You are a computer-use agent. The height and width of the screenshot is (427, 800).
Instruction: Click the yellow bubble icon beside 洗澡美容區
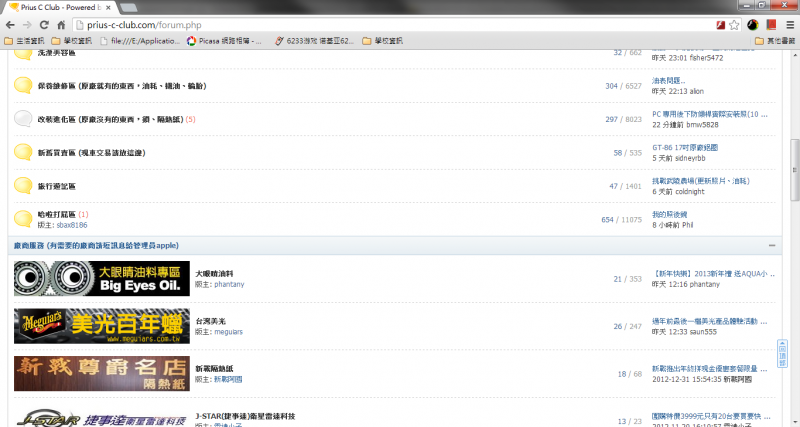tap(23, 53)
